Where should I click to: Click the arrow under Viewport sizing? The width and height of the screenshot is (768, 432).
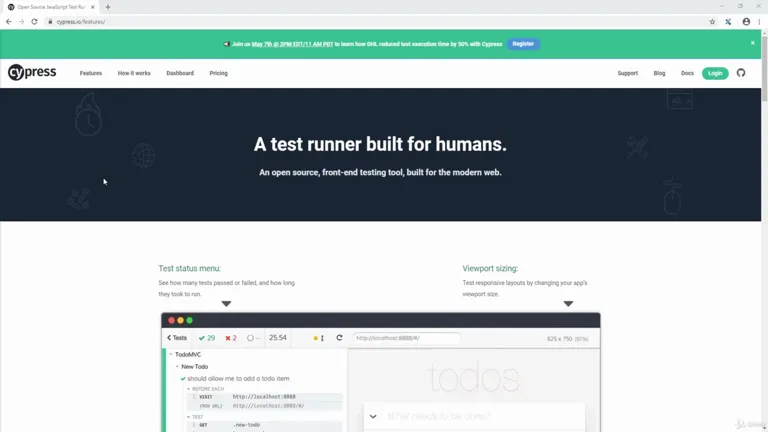(568, 304)
